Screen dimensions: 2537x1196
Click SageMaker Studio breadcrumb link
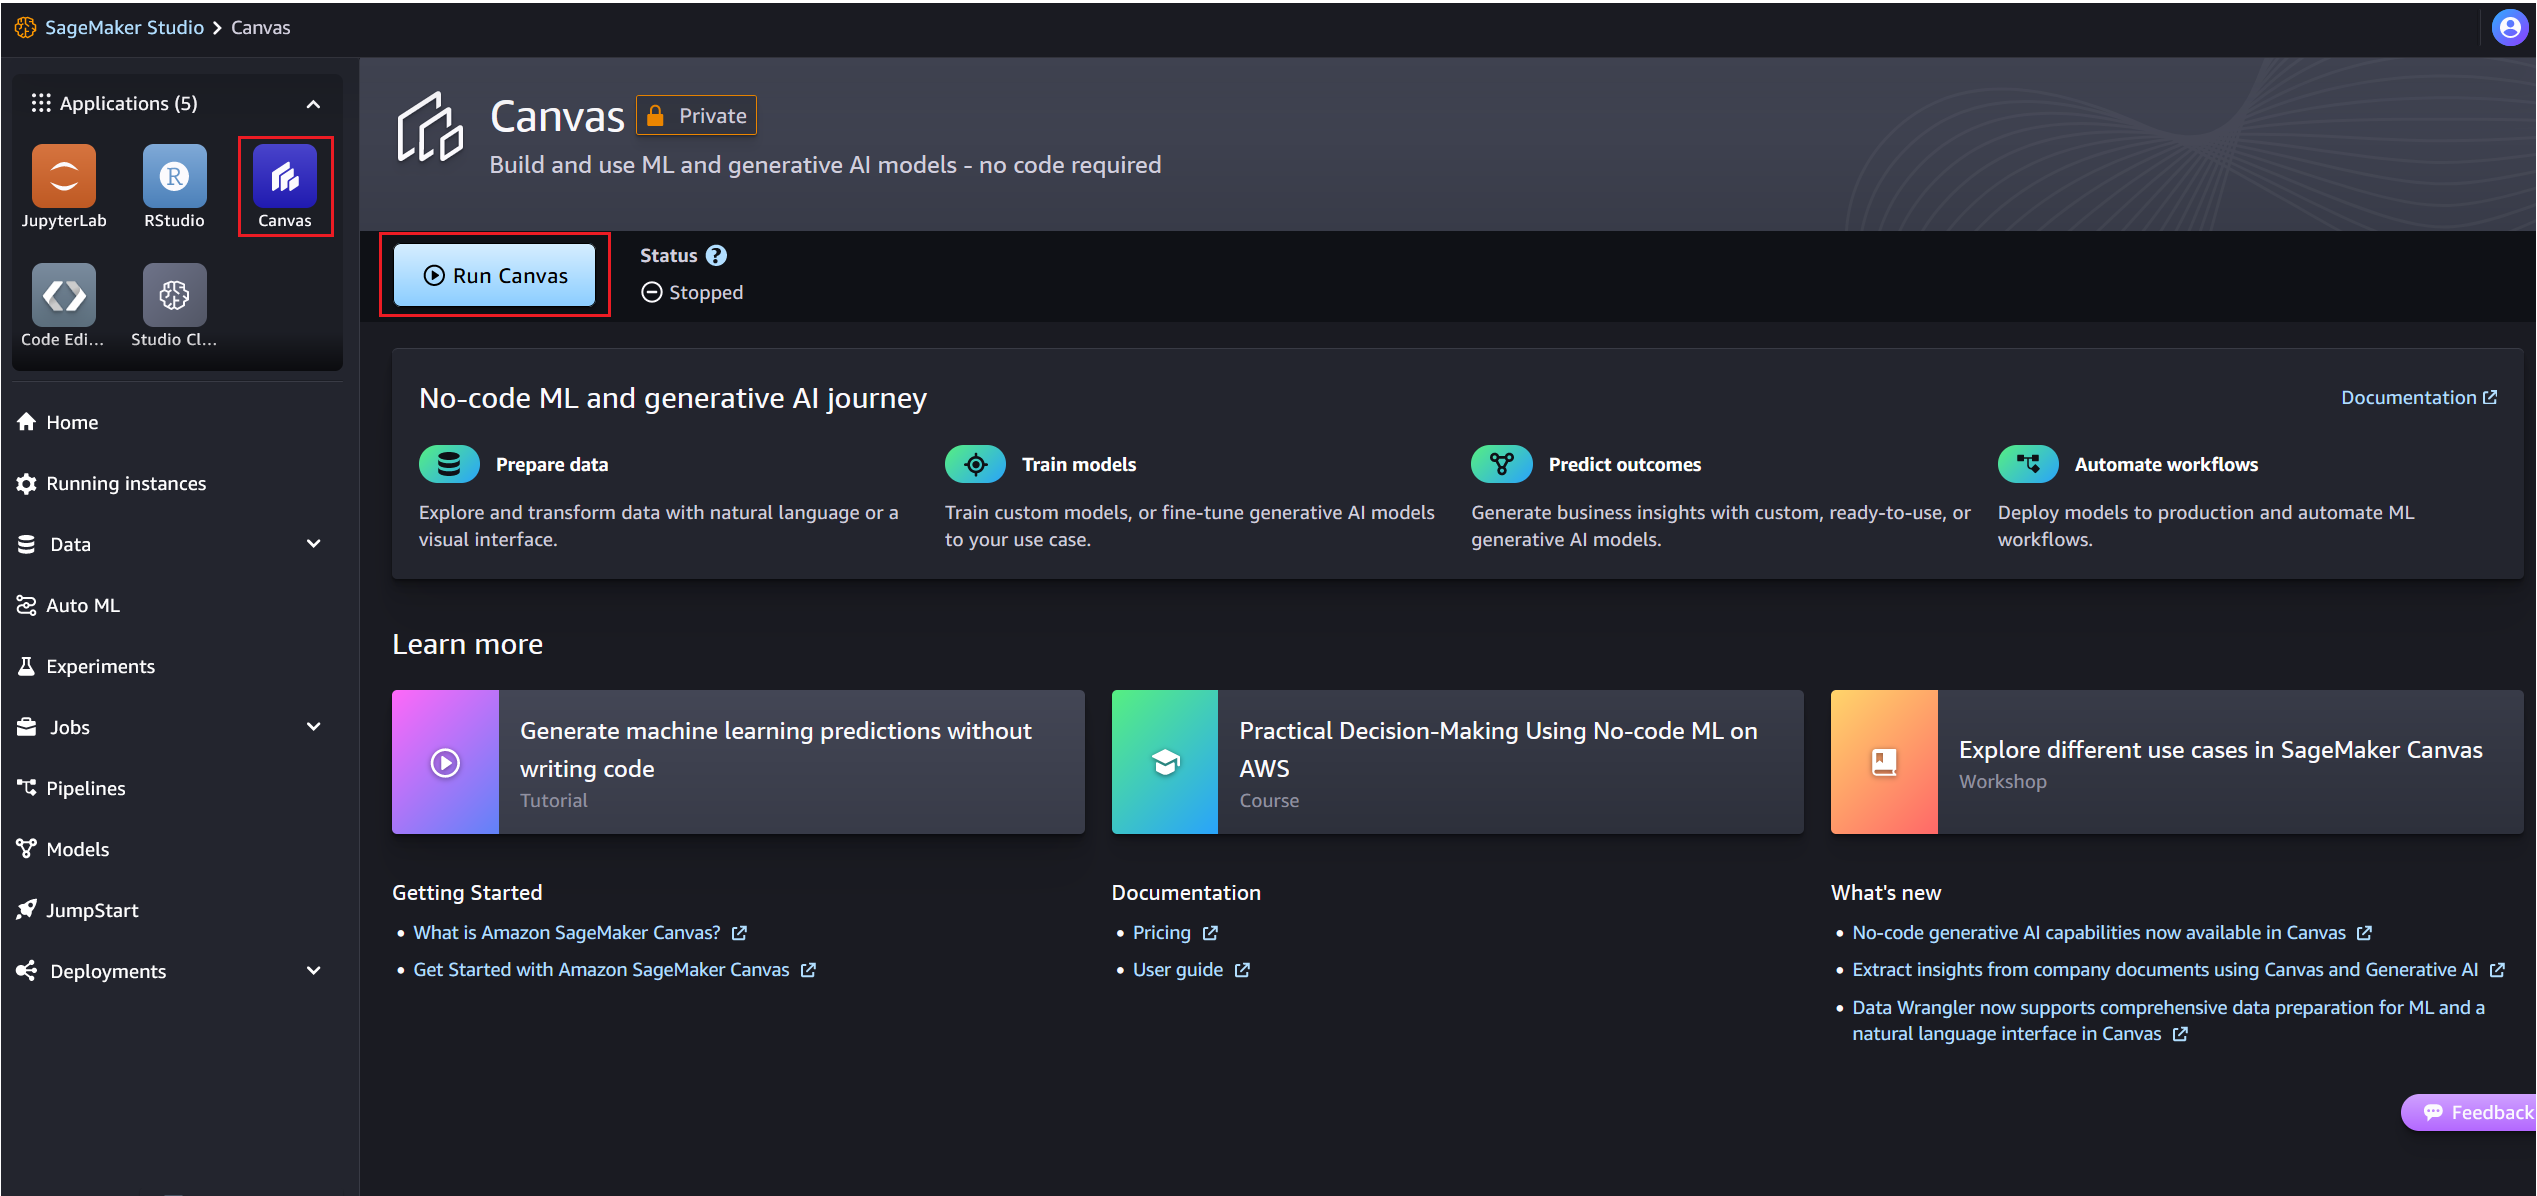point(124,28)
